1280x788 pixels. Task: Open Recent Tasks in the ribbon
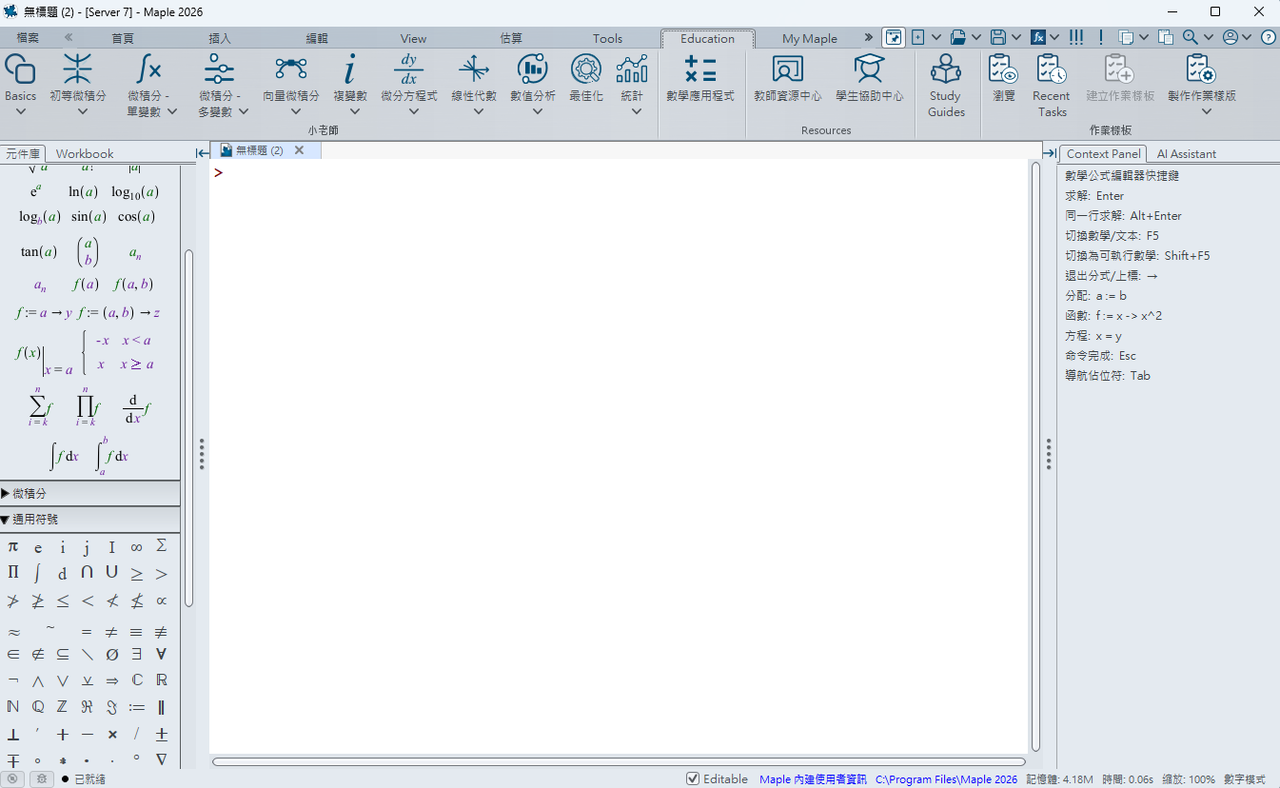tap(1051, 86)
